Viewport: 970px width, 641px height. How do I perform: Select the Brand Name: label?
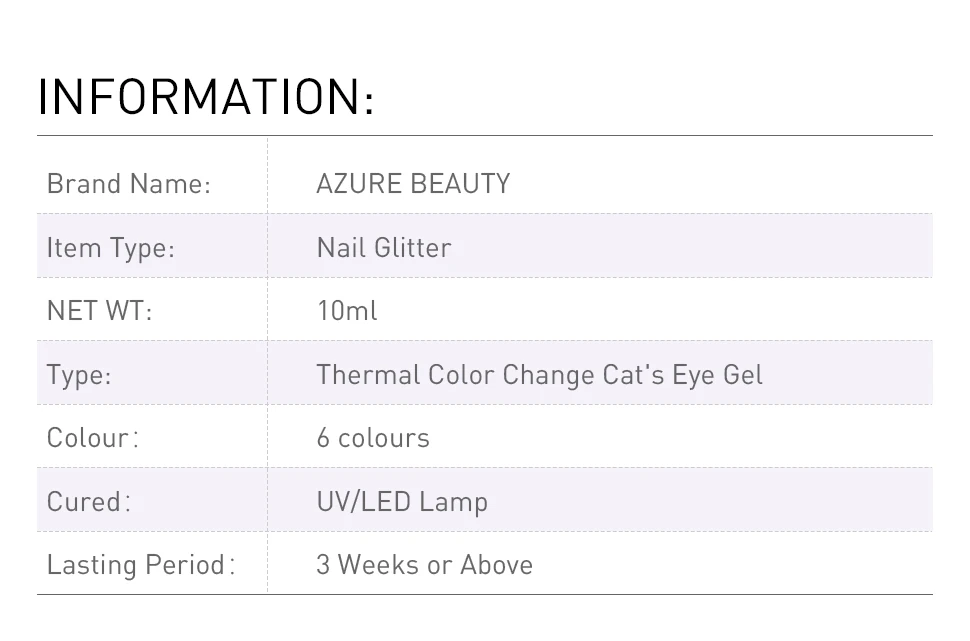tap(129, 184)
